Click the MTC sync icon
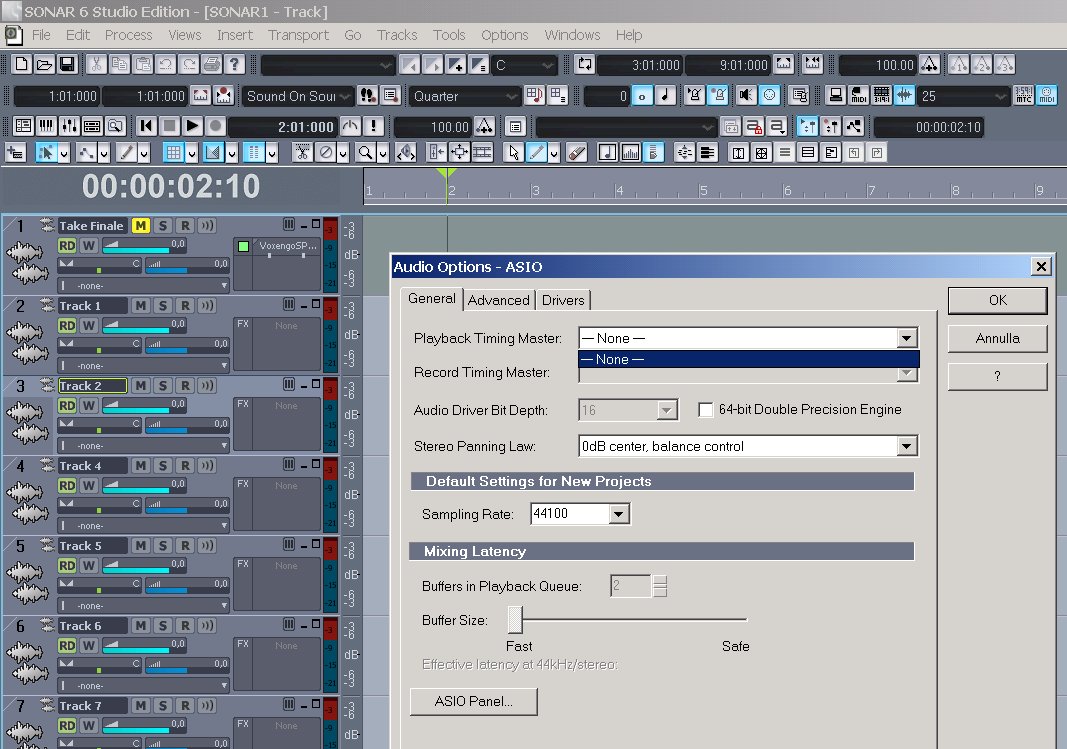Image resolution: width=1067 pixels, height=749 pixels. 1024,95
